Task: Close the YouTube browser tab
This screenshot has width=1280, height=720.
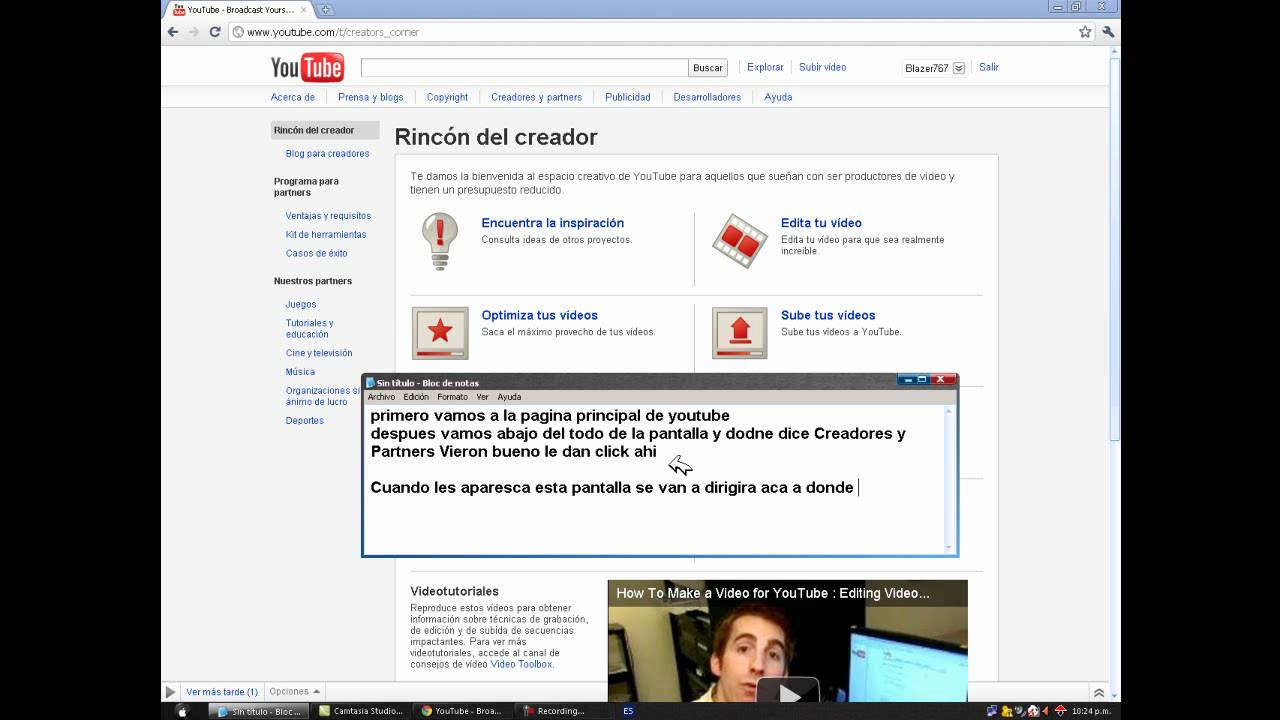Action: point(303,10)
